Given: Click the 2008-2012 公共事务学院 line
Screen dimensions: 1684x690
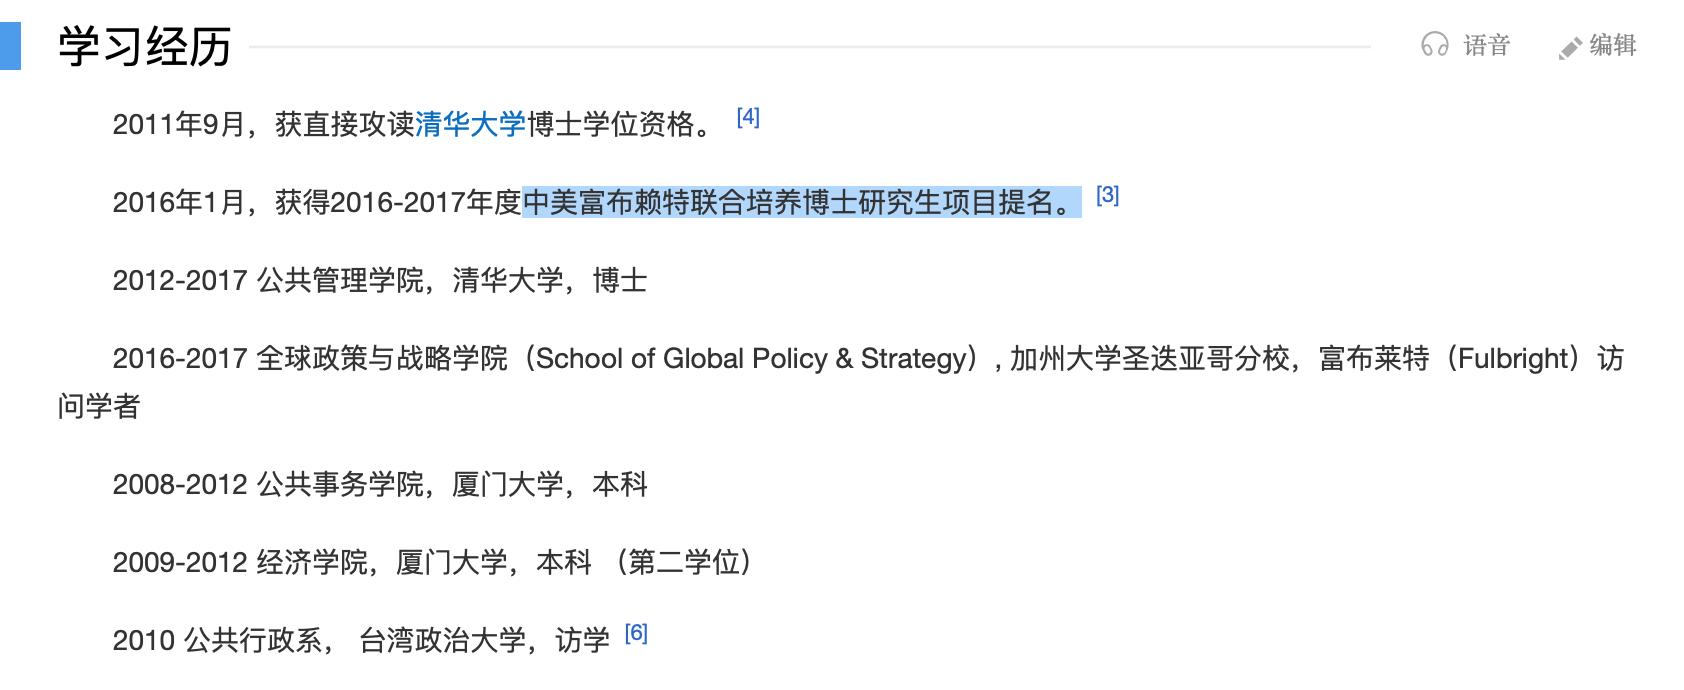Looking at the screenshot, I should coord(380,485).
